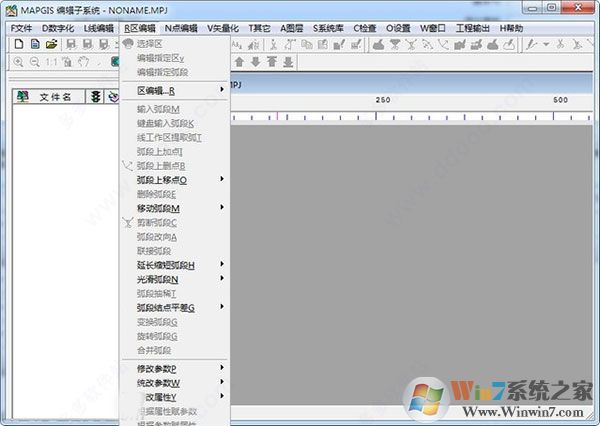Open the C检查 menu
The width and height of the screenshot is (600, 426).
365,28
